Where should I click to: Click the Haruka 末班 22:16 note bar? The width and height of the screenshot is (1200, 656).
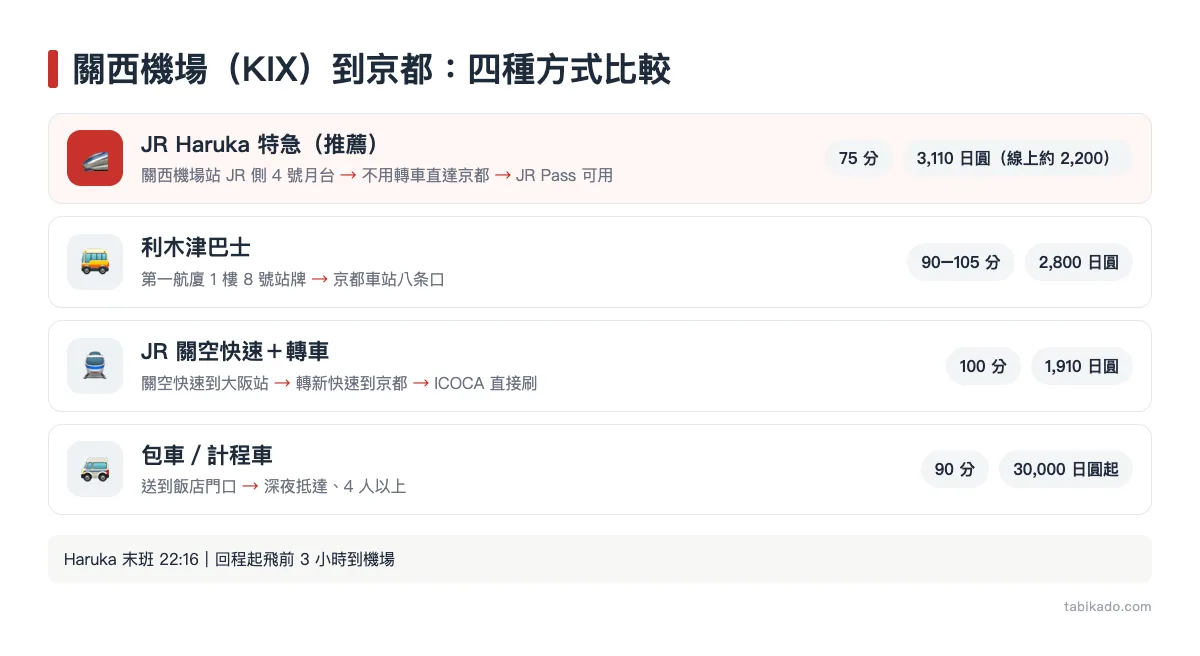click(x=600, y=559)
